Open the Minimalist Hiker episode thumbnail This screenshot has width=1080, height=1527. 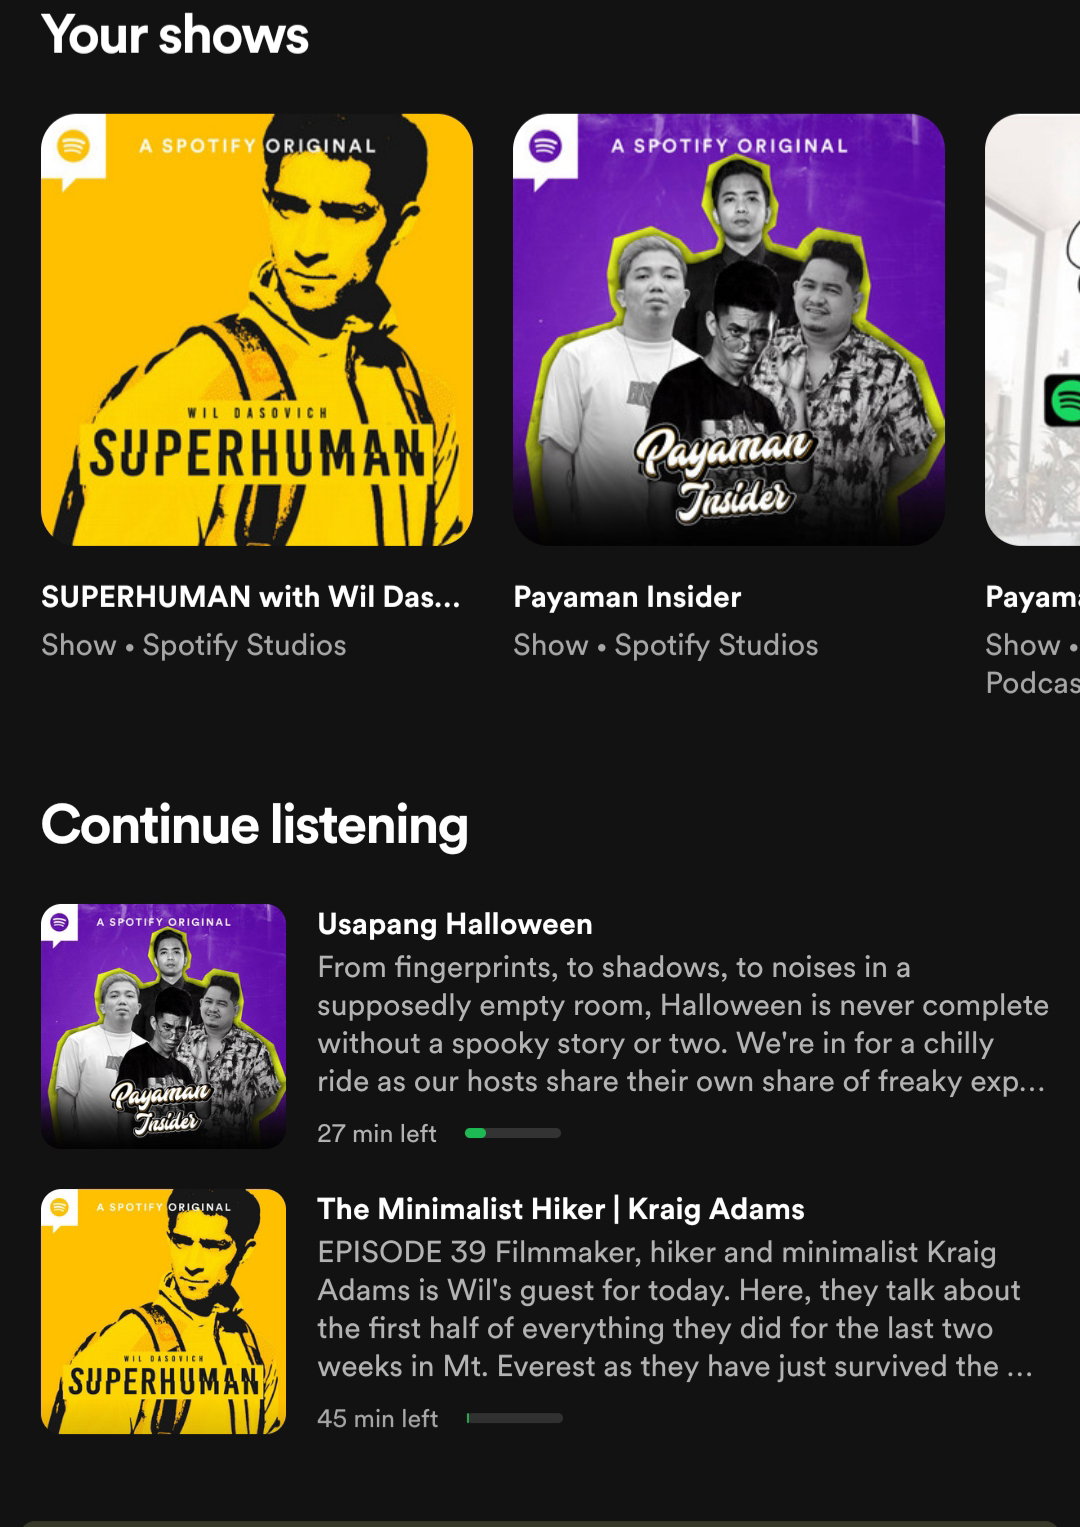164,1311
